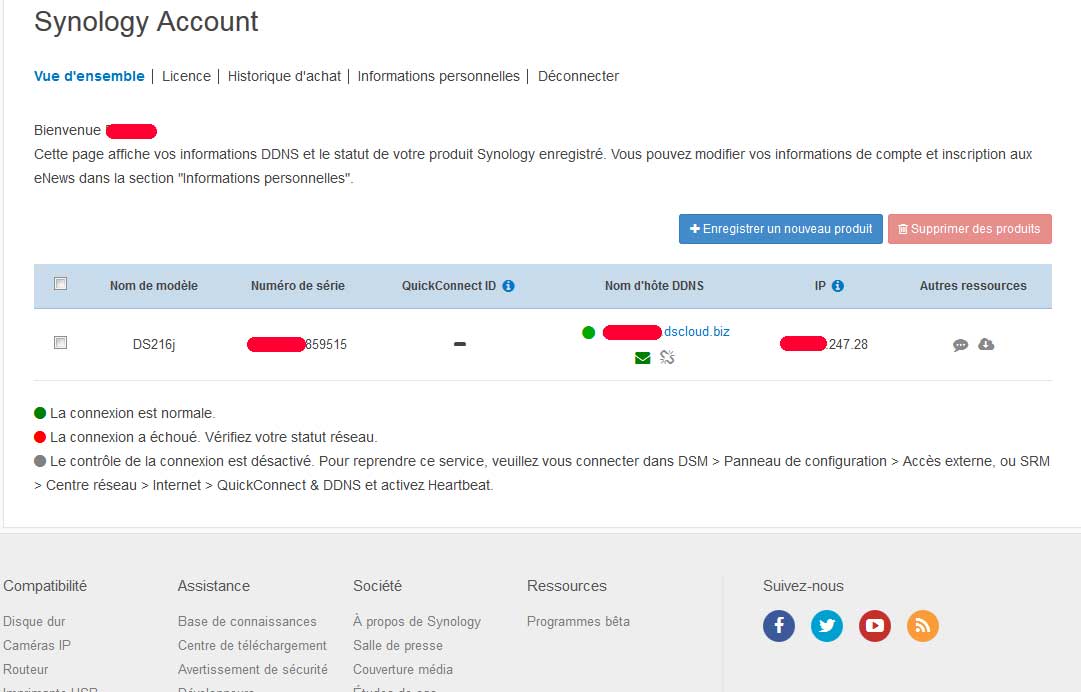
Task: Click the IP address ending 247.28
Action: click(824, 344)
